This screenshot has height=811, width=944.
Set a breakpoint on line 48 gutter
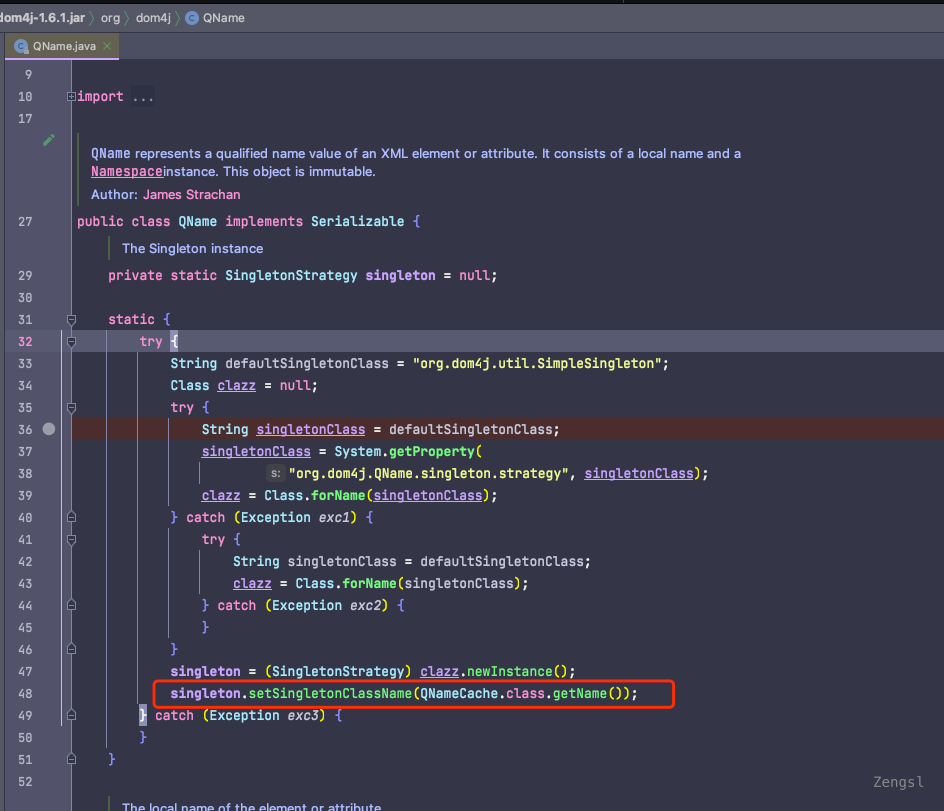coord(49,693)
